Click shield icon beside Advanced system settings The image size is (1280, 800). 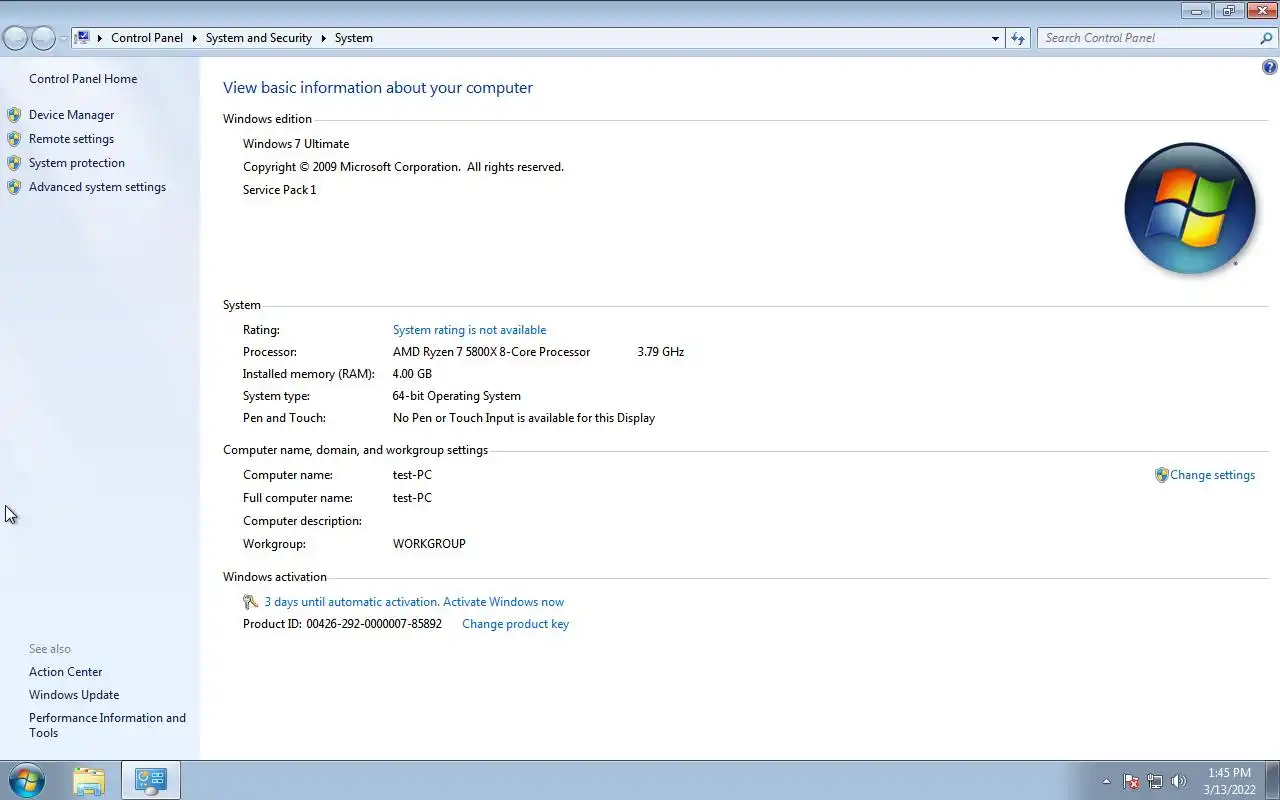point(14,187)
